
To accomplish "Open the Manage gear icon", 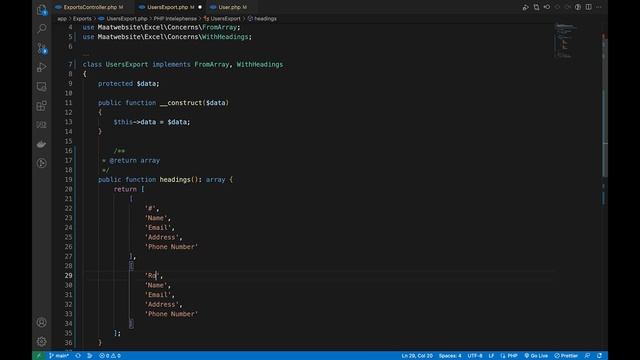I will (x=42, y=341).
